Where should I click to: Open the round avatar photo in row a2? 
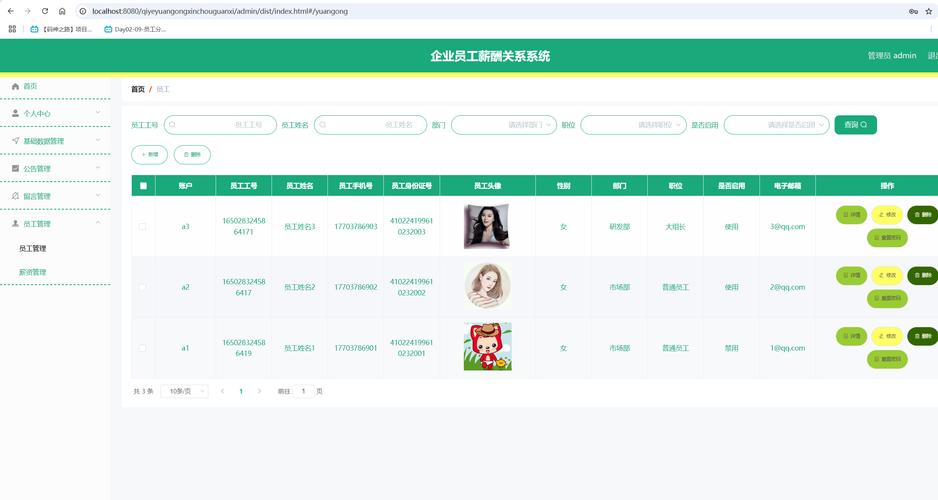point(488,286)
